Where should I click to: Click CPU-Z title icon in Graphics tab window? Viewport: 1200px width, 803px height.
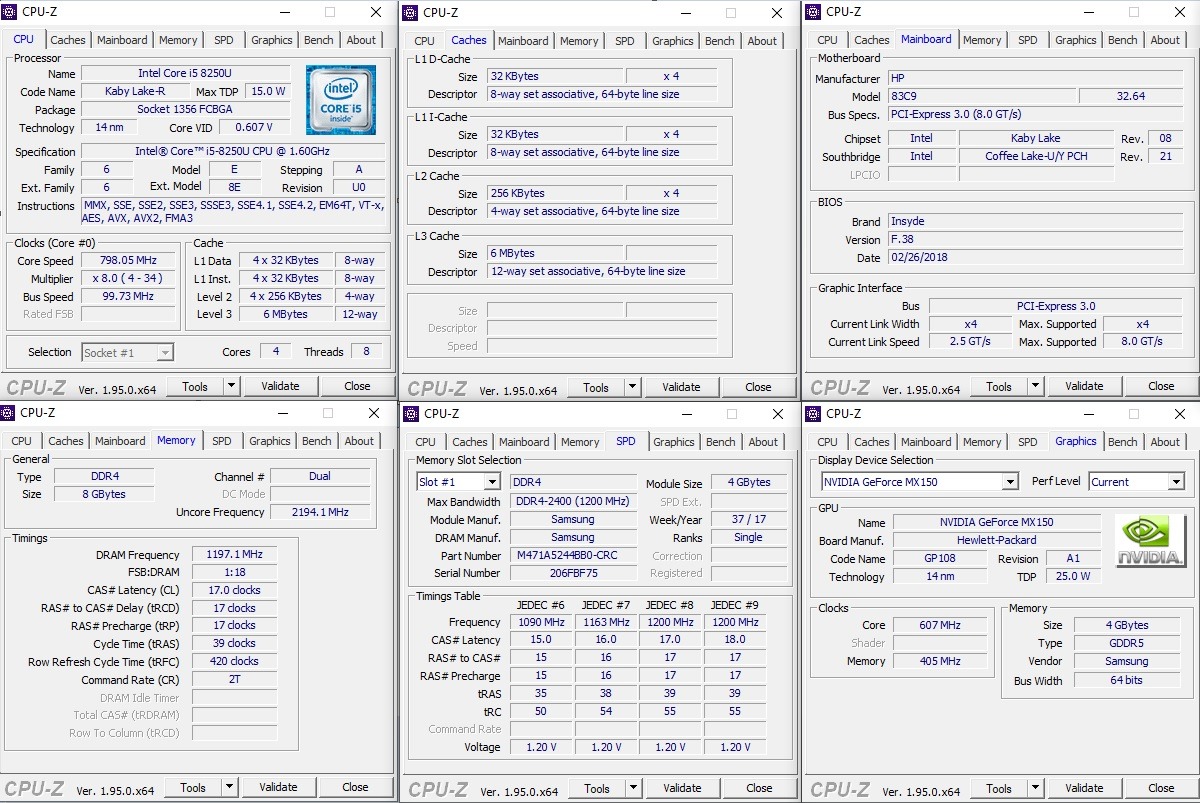pyautogui.click(x=813, y=413)
